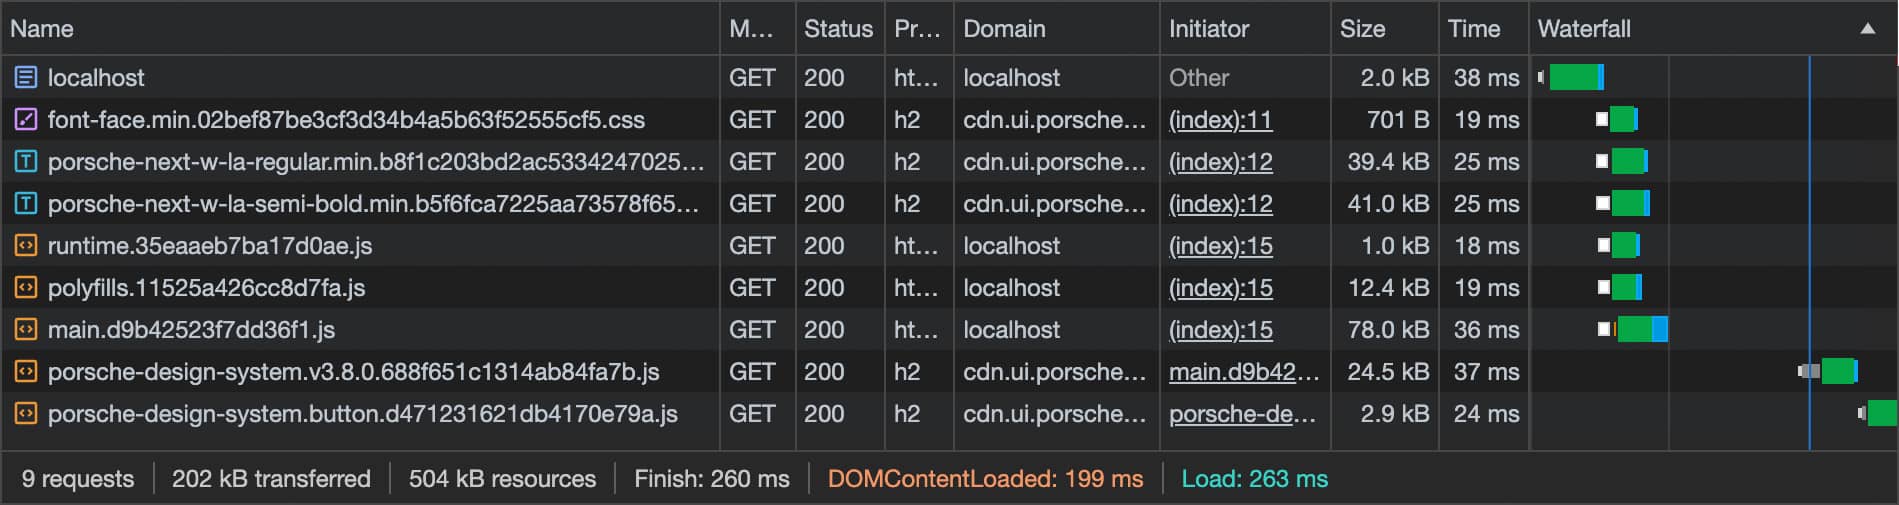Click the document icon beside localhost
This screenshot has height=505, width=1899.
[x=26, y=77]
